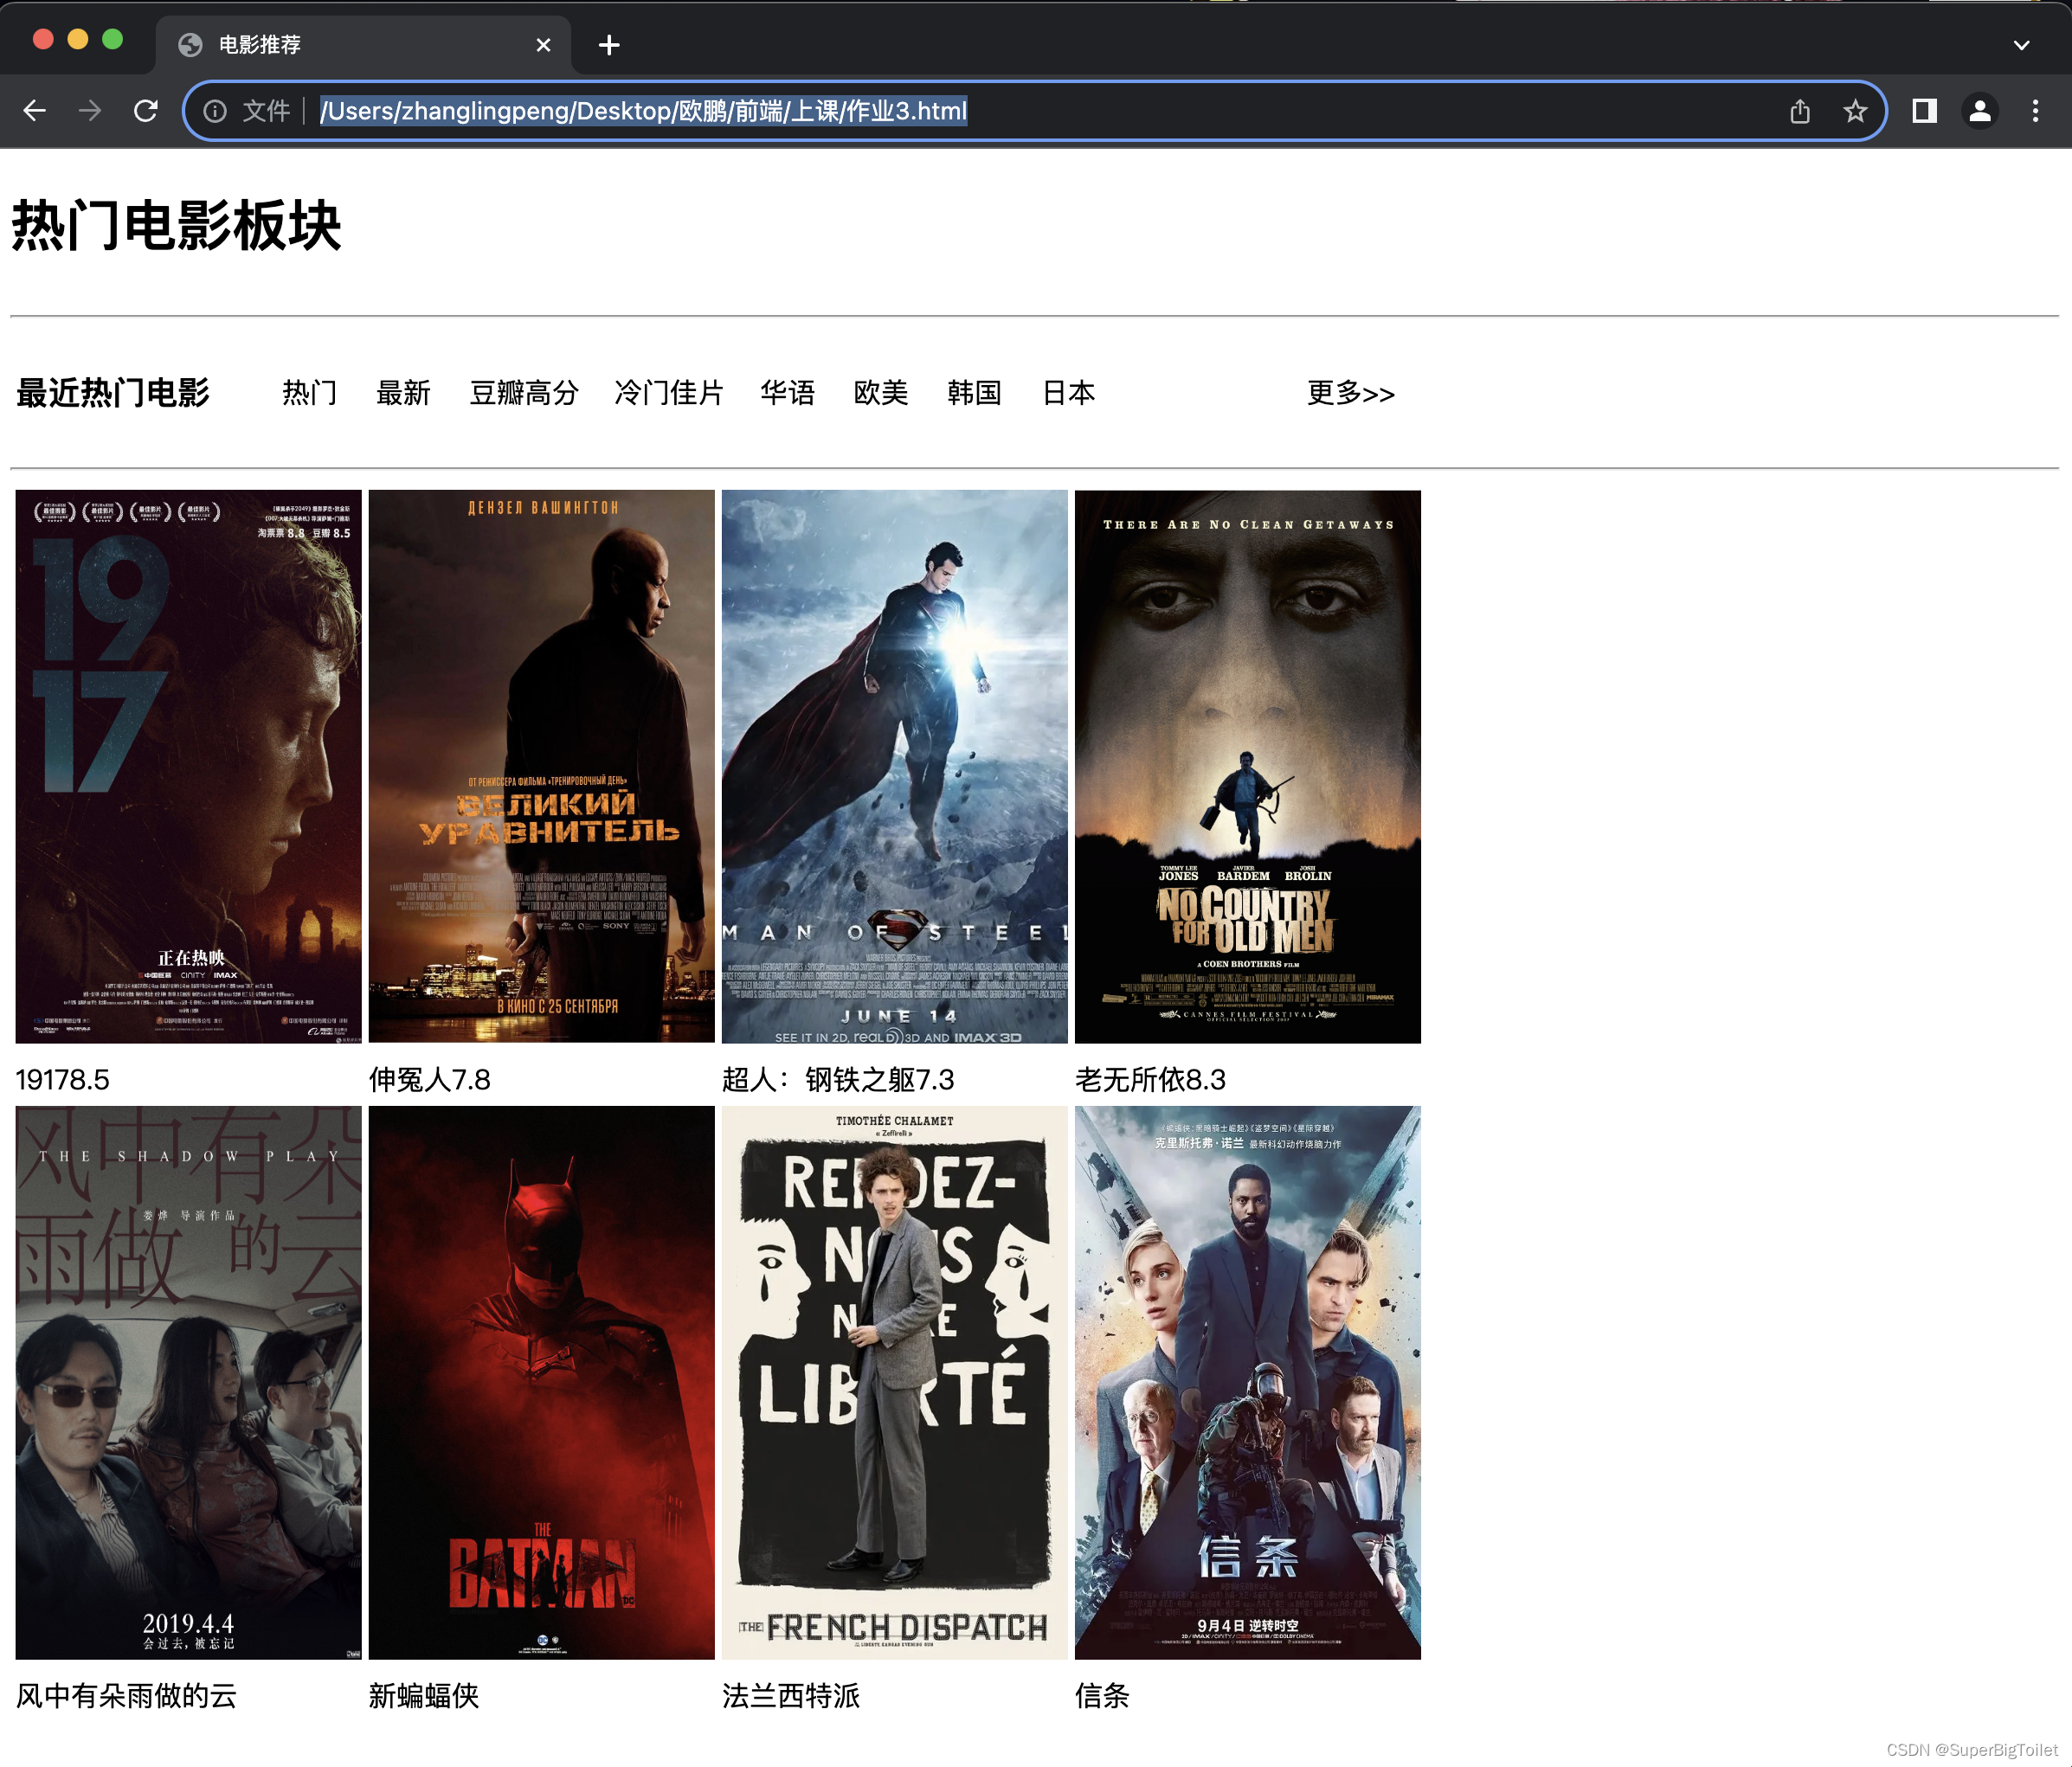This screenshot has width=2072, height=1767.
Task: Select the 日本 category
Action: (1069, 393)
